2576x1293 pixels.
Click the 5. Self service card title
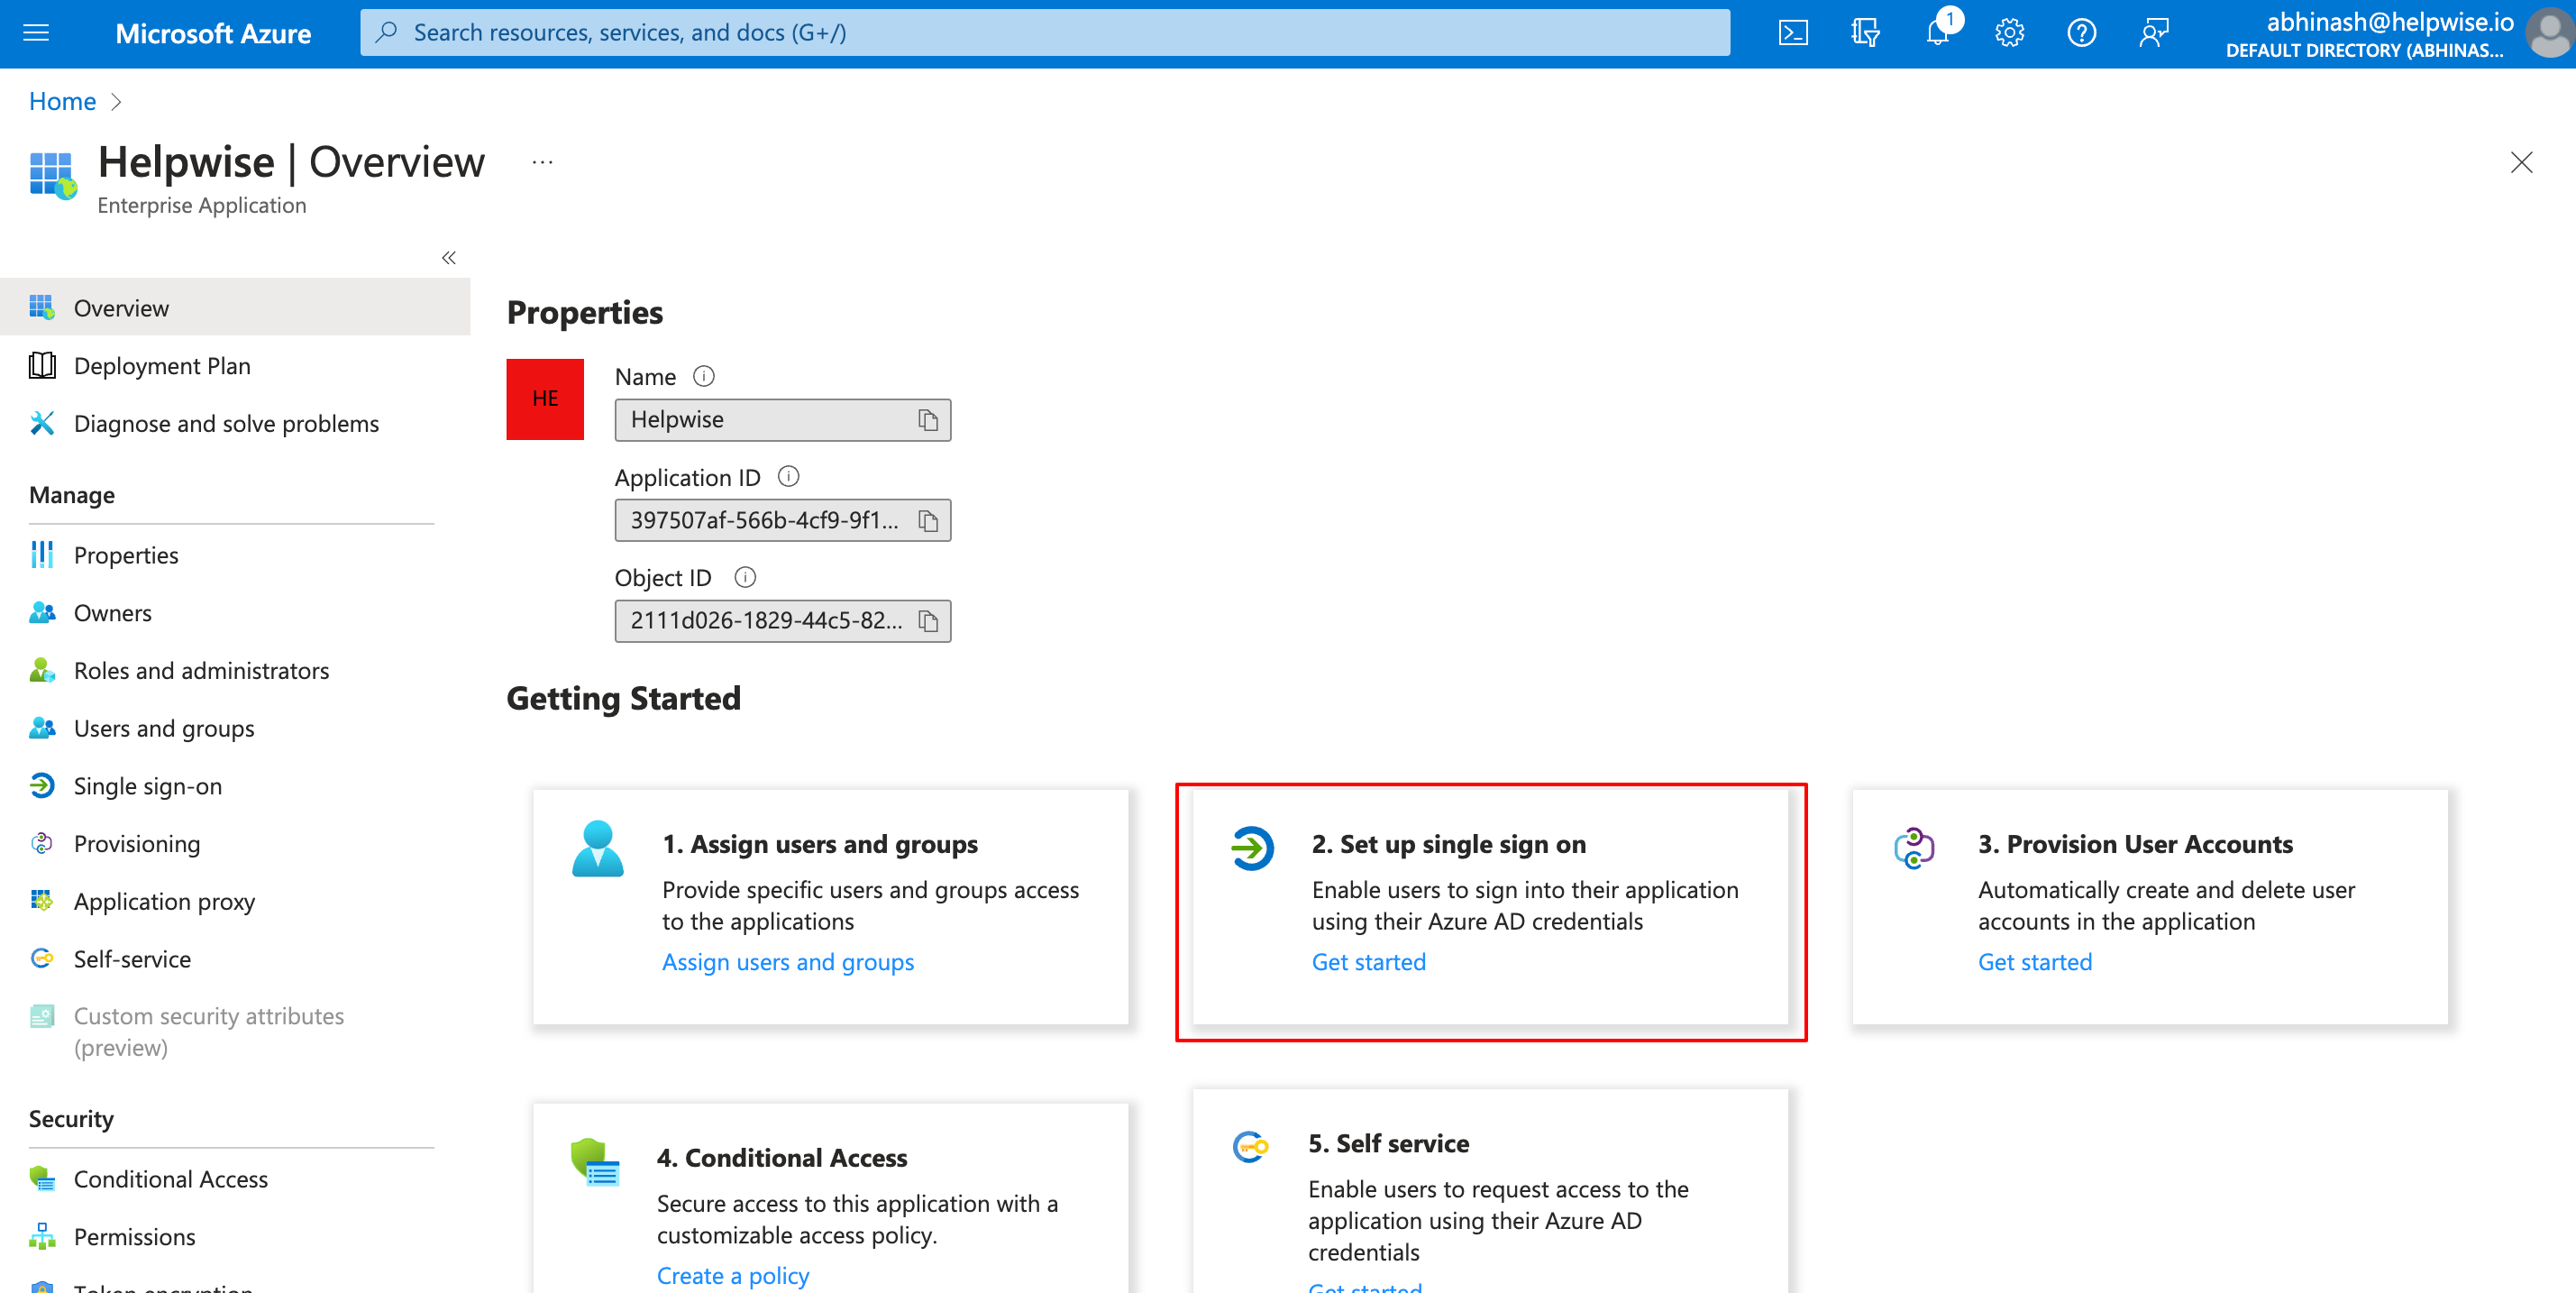pos(1389,1143)
